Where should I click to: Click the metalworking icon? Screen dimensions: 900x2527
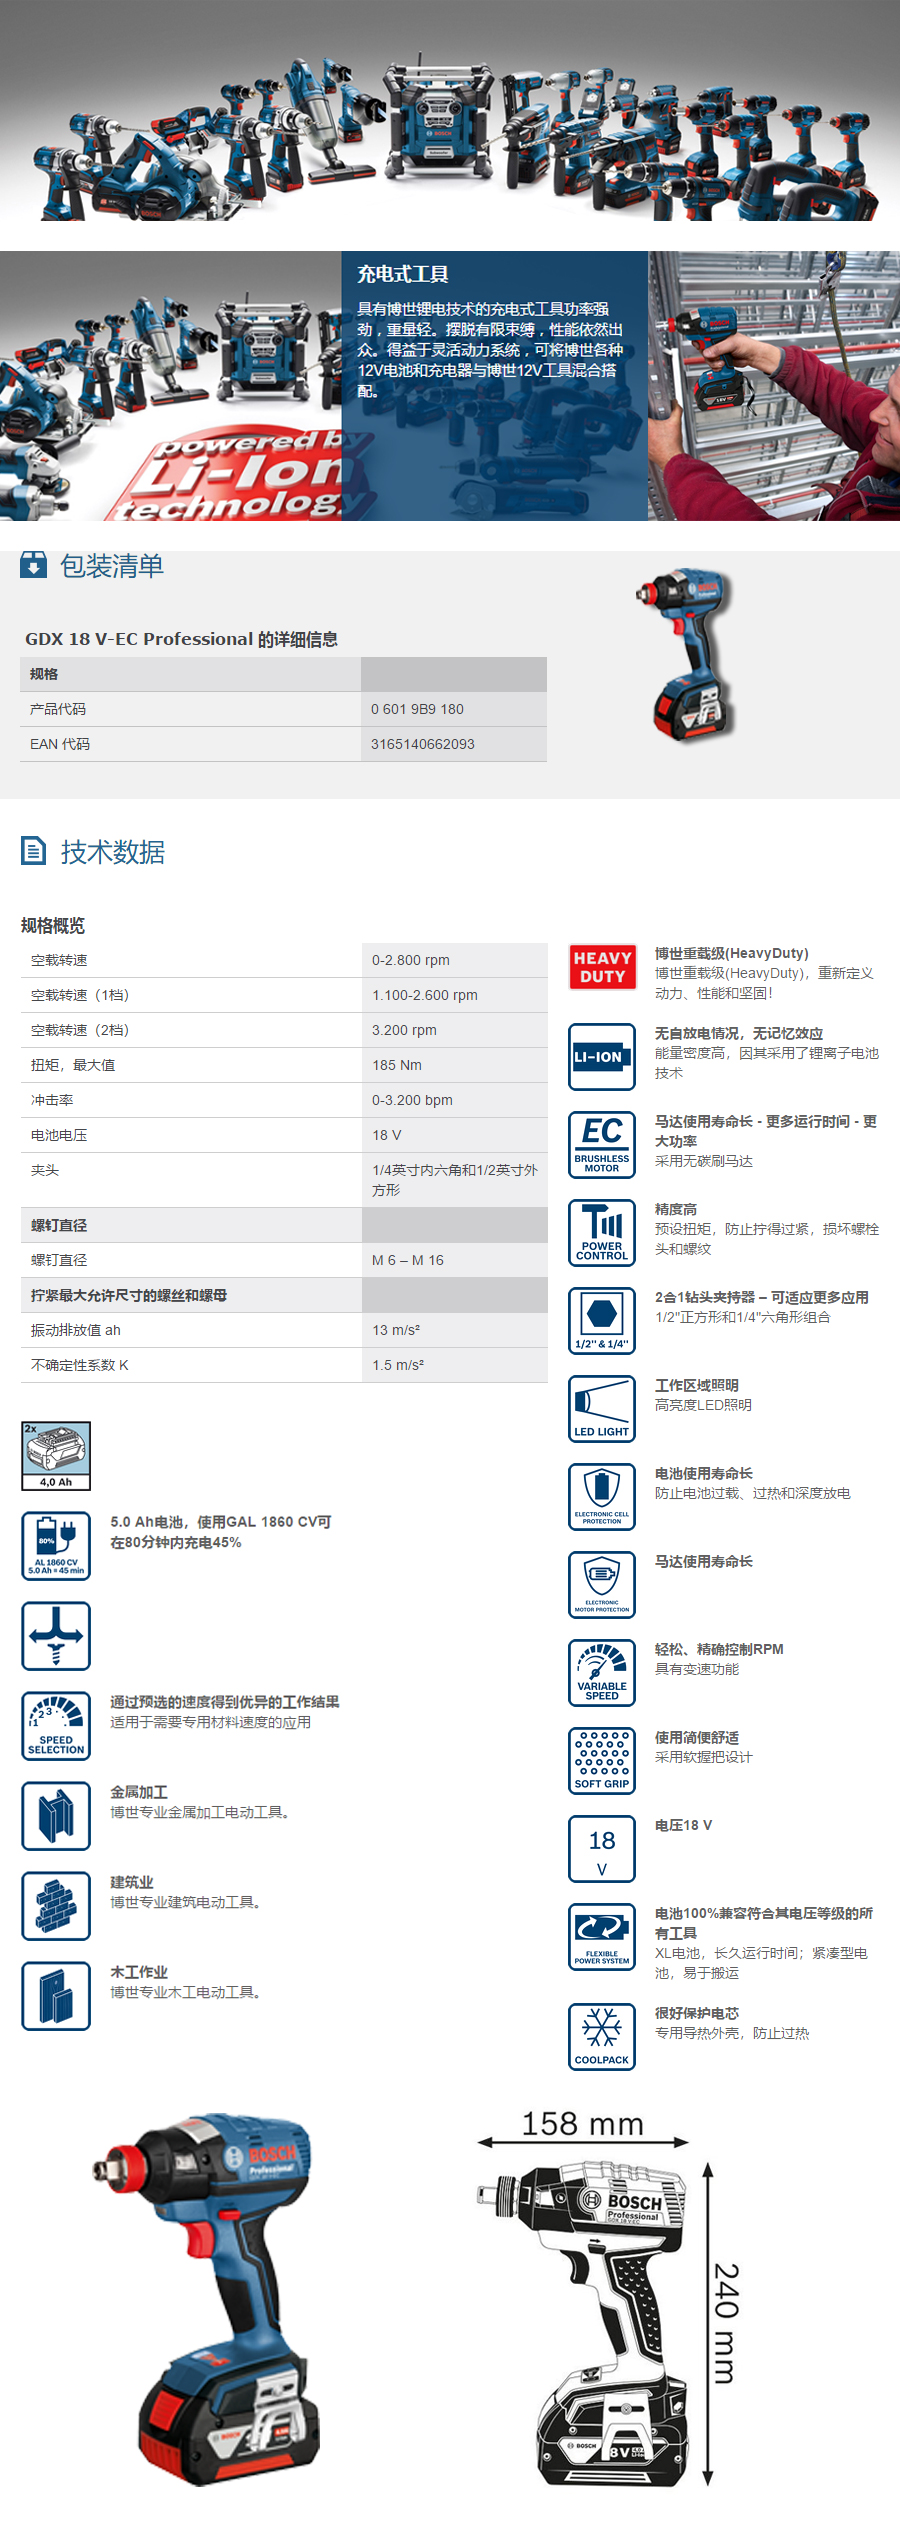pyautogui.click(x=56, y=1816)
